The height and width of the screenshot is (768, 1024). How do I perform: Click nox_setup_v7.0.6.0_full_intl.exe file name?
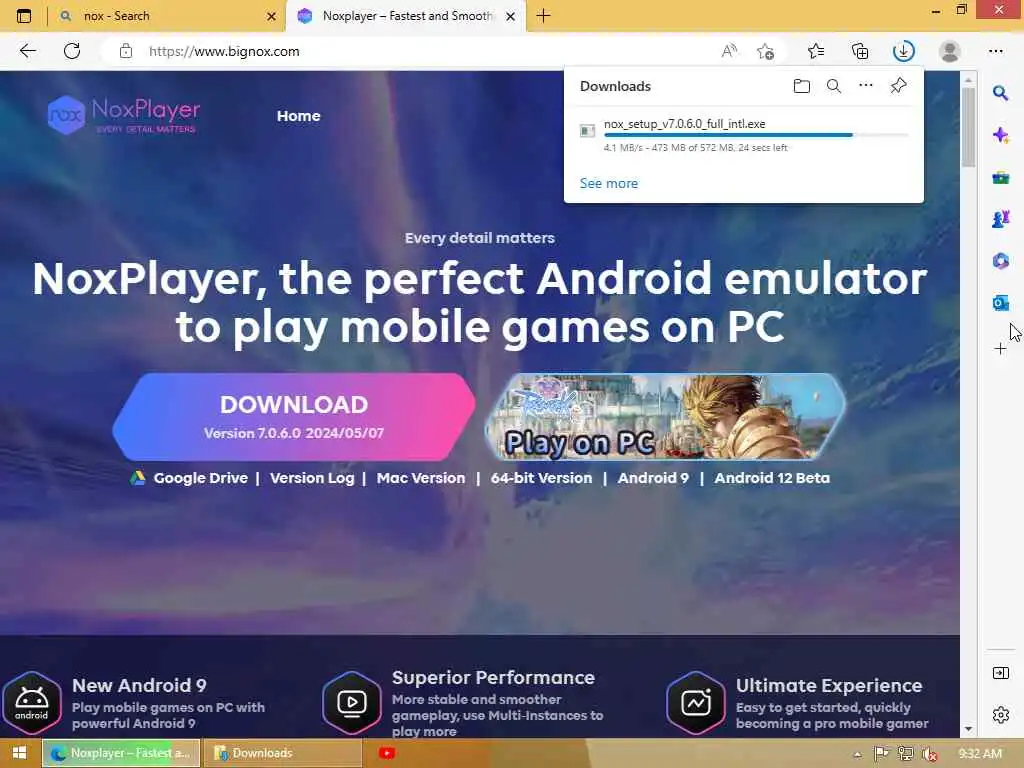coord(684,123)
